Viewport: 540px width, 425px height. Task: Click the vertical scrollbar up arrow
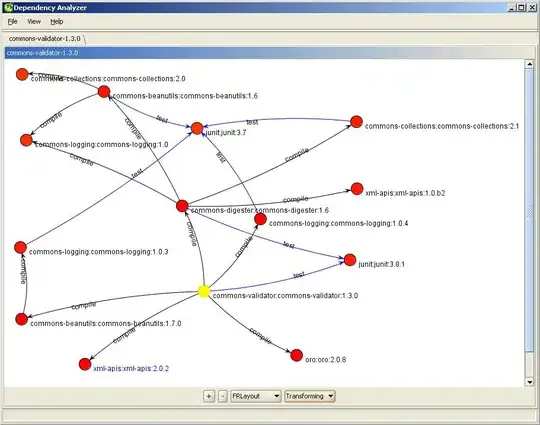point(529,64)
